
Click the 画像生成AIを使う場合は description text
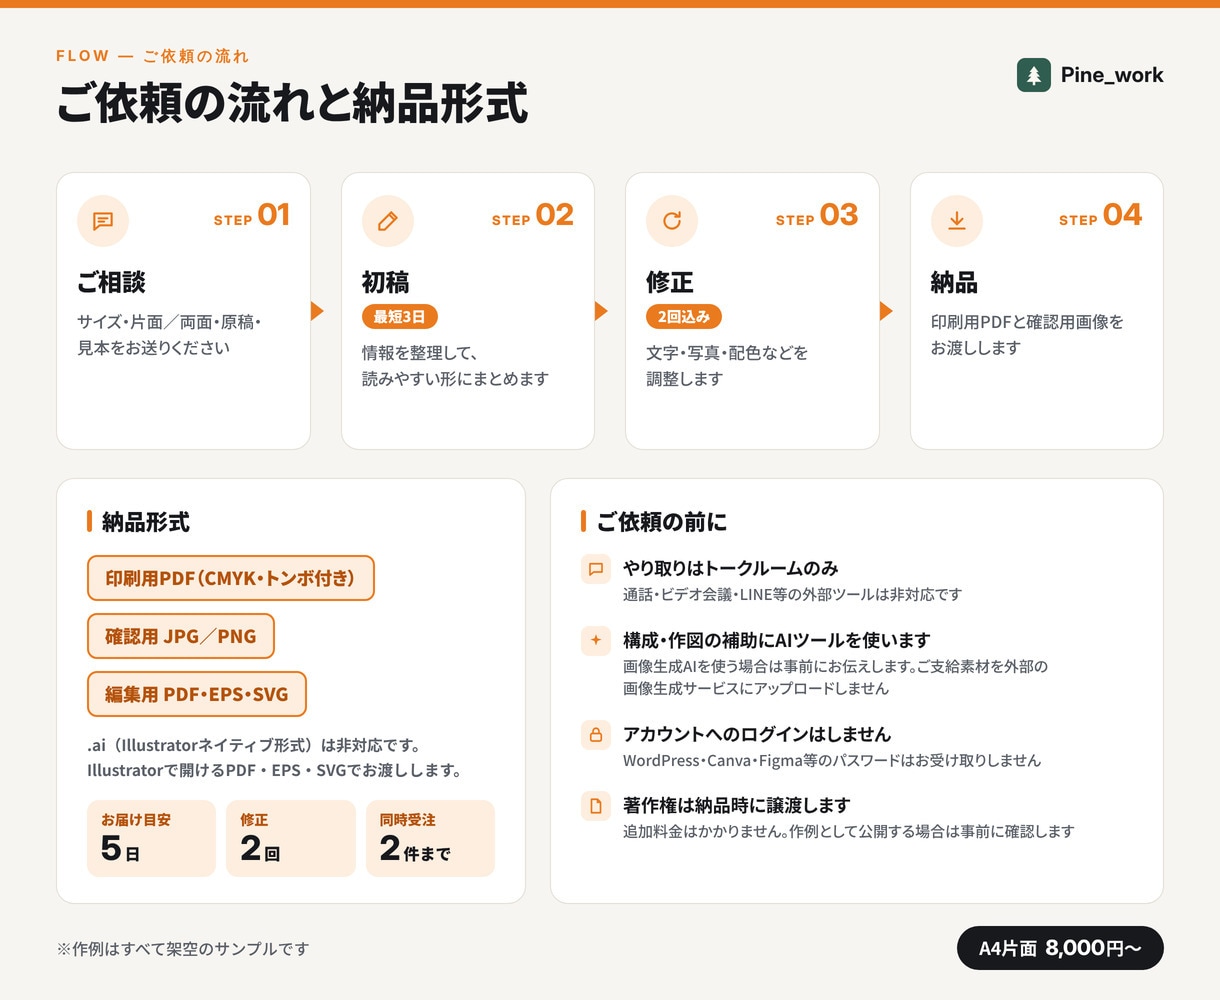pyautogui.click(x=835, y=677)
